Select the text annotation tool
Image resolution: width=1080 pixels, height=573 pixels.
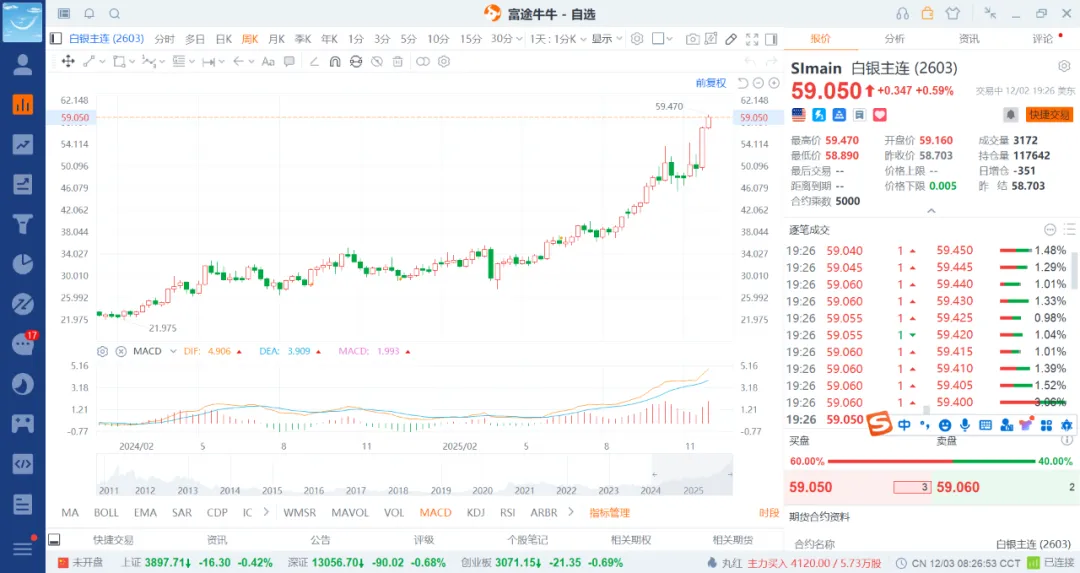[x=268, y=61]
